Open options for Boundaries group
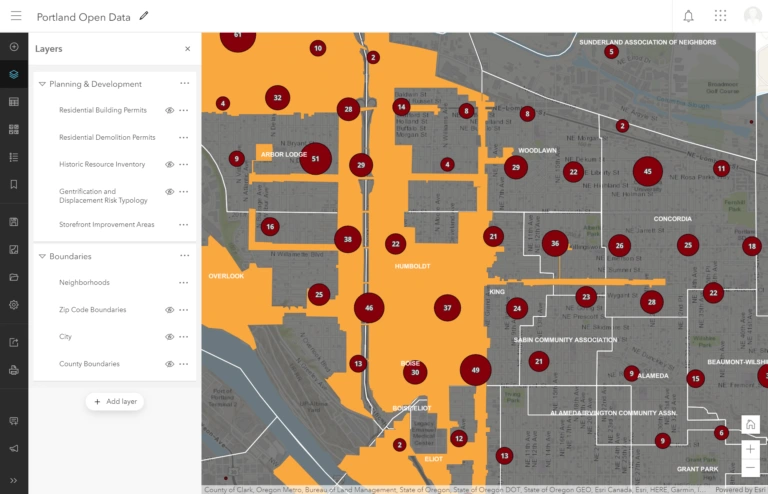Viewport: 768px width, 494px height. [x=185, y=256]
